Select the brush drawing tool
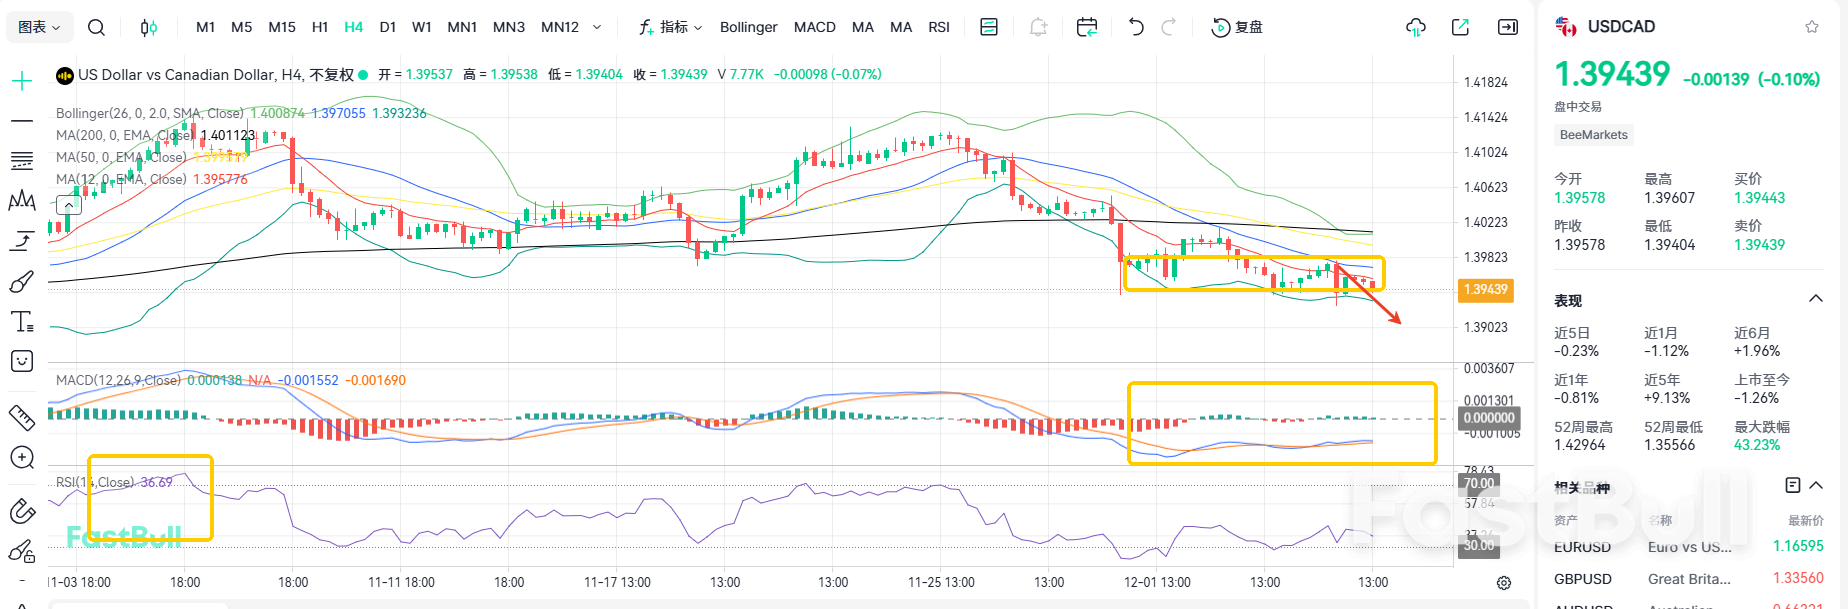Screen dimensions: 1848x609 click(21, 283)
